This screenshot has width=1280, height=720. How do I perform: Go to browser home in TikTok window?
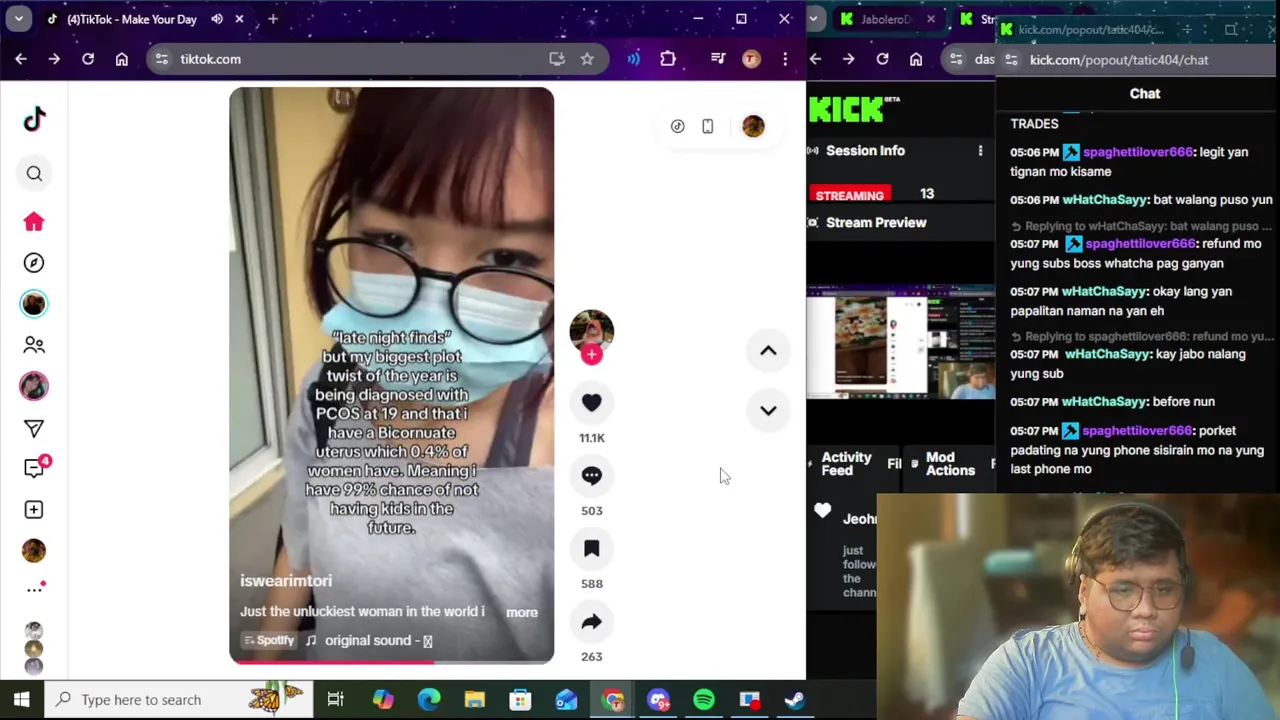pyautogui.click(x=122, y=59)
